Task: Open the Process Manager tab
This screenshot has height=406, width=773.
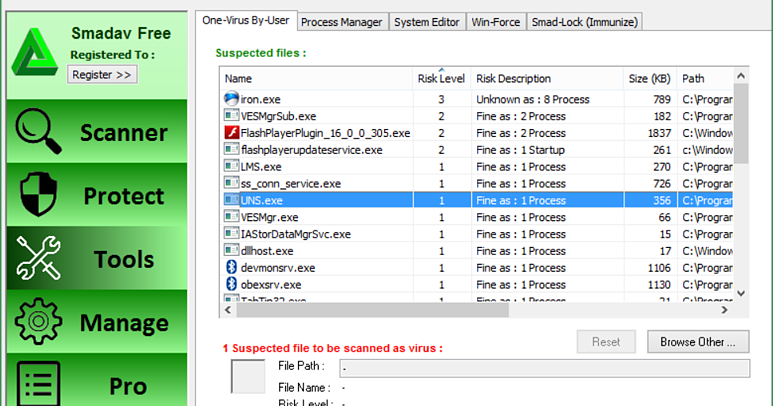Action: [x=341, y=22]
